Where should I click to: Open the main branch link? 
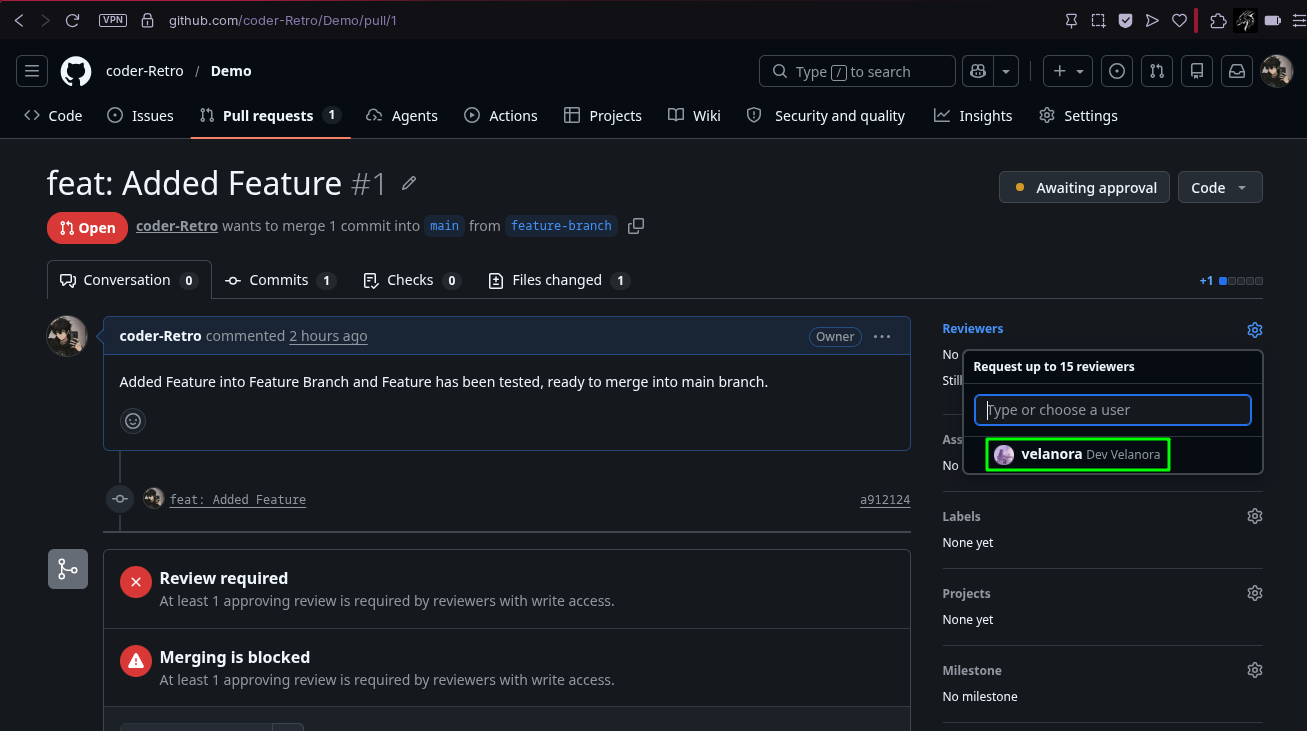[444, 226]
